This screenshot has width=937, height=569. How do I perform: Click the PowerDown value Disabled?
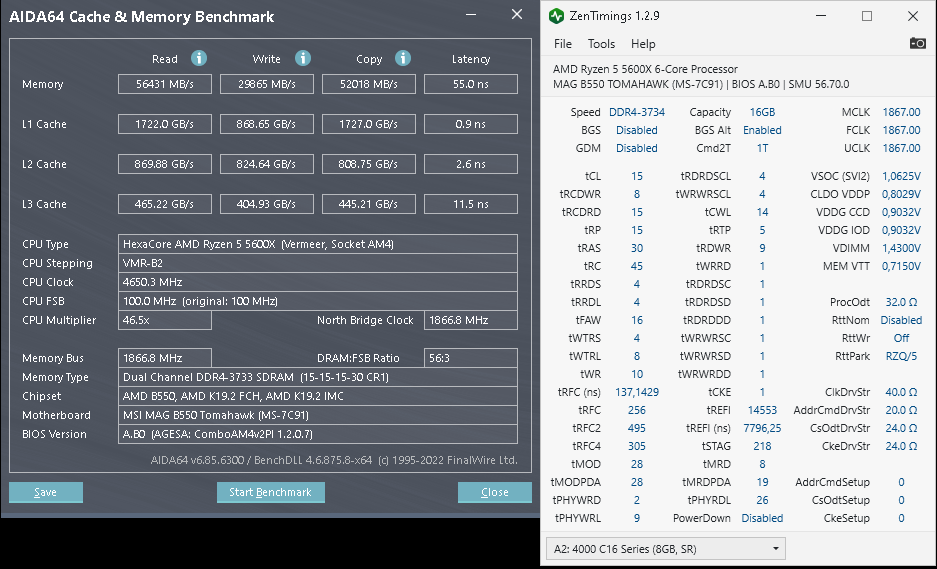coord(762,518)
